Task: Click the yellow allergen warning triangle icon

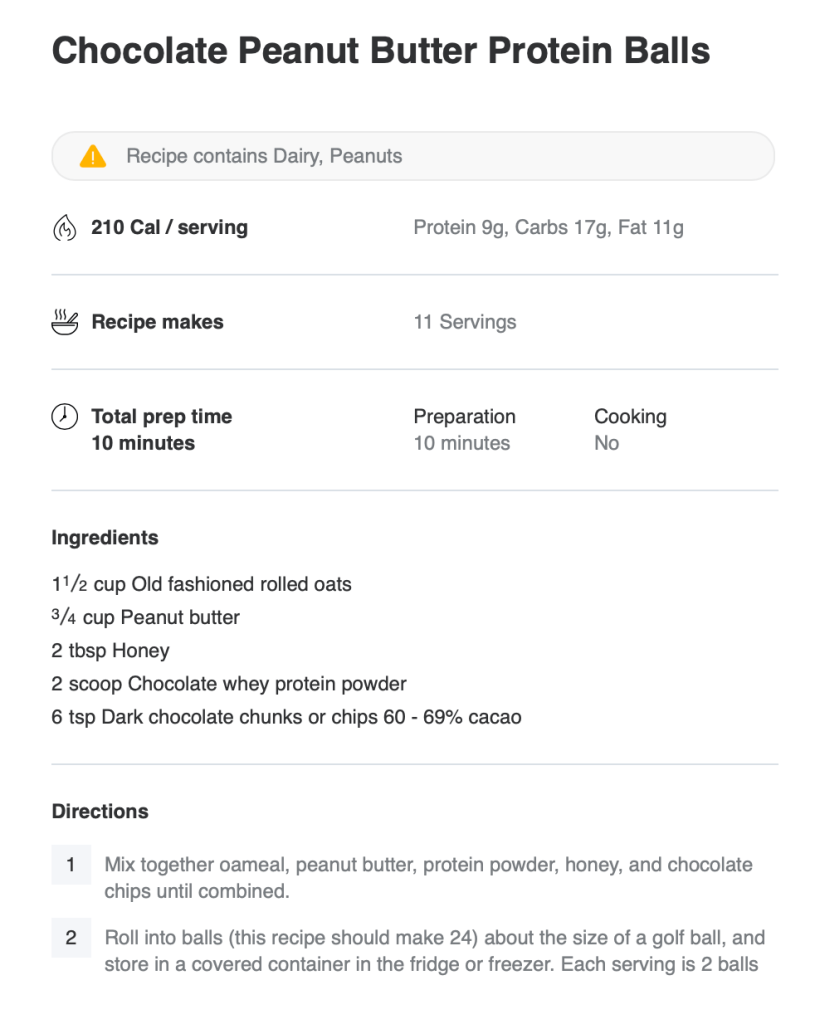Action: pyautogui.click(x=93, y=156)
